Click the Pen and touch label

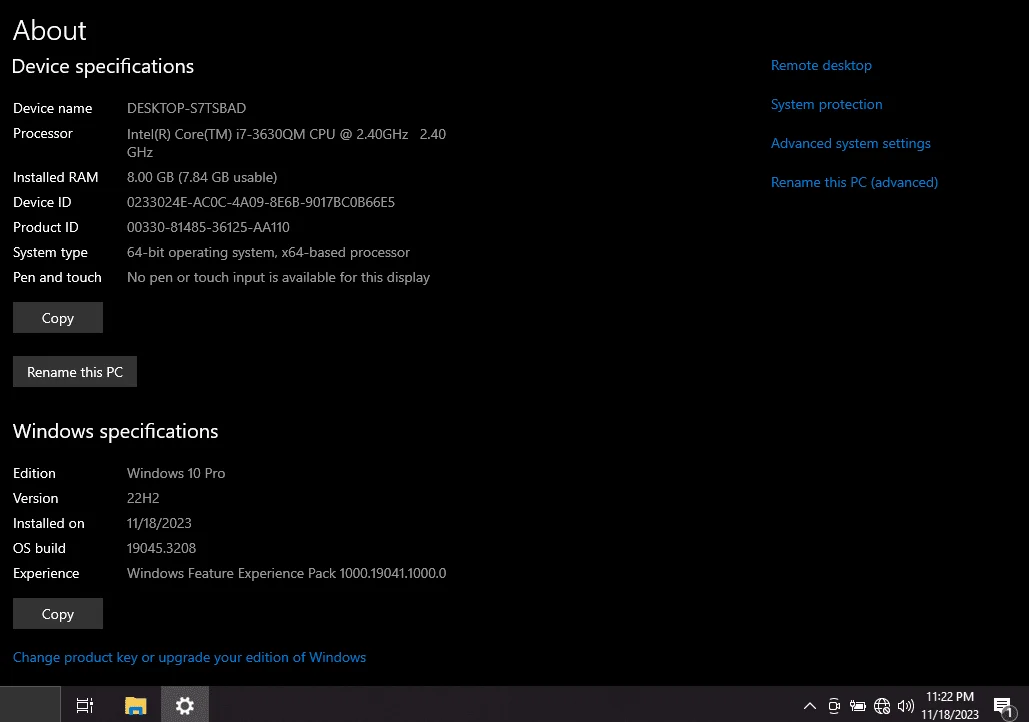pos(57,278)
